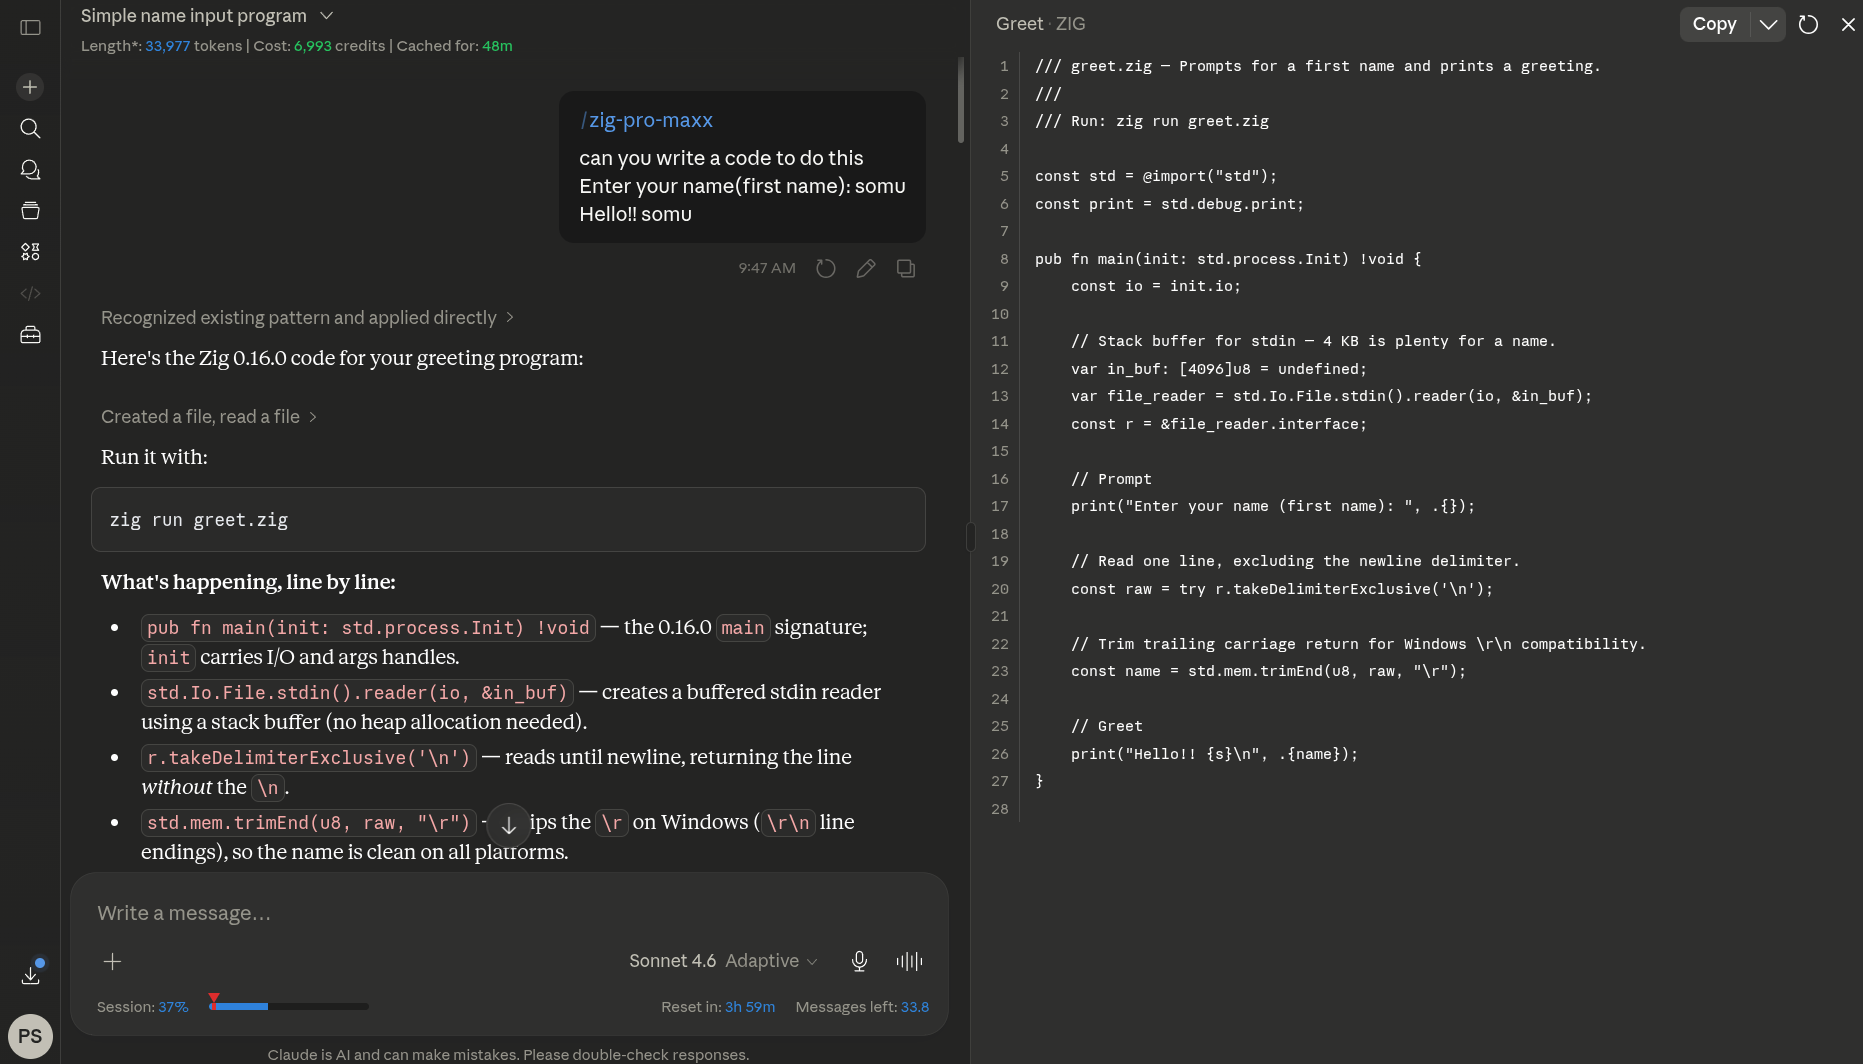Open the Sonnet 4.6 Adaptive model selector
The image size is (1863, 1064).
(x=723, y=961)
